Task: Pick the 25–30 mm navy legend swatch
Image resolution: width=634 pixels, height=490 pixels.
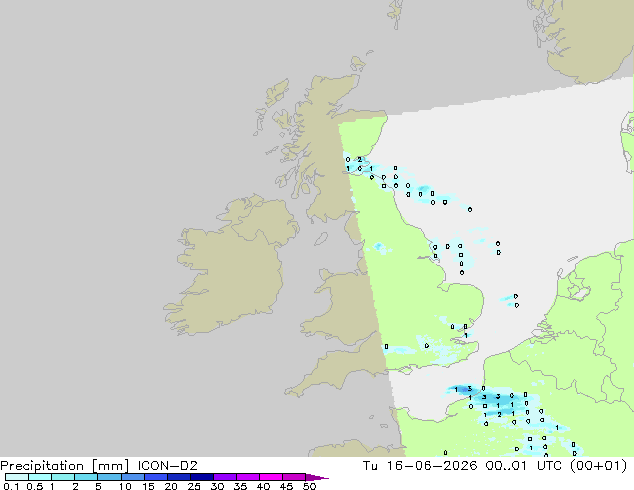Action: click(202, 477)
